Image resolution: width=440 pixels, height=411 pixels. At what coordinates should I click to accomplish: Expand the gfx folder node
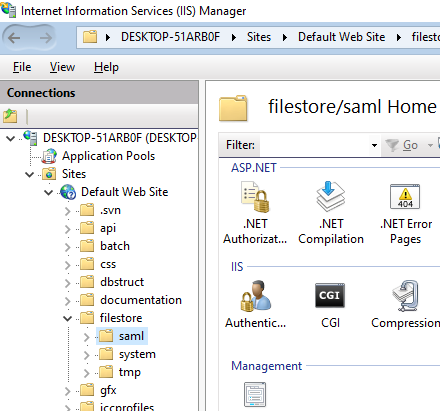(68, 391)
